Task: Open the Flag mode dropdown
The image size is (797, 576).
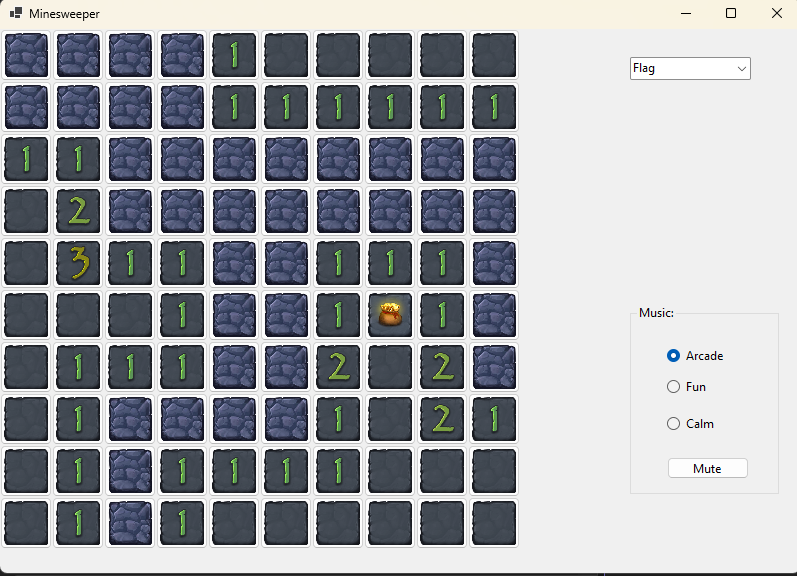Action: tap(690, 69)
